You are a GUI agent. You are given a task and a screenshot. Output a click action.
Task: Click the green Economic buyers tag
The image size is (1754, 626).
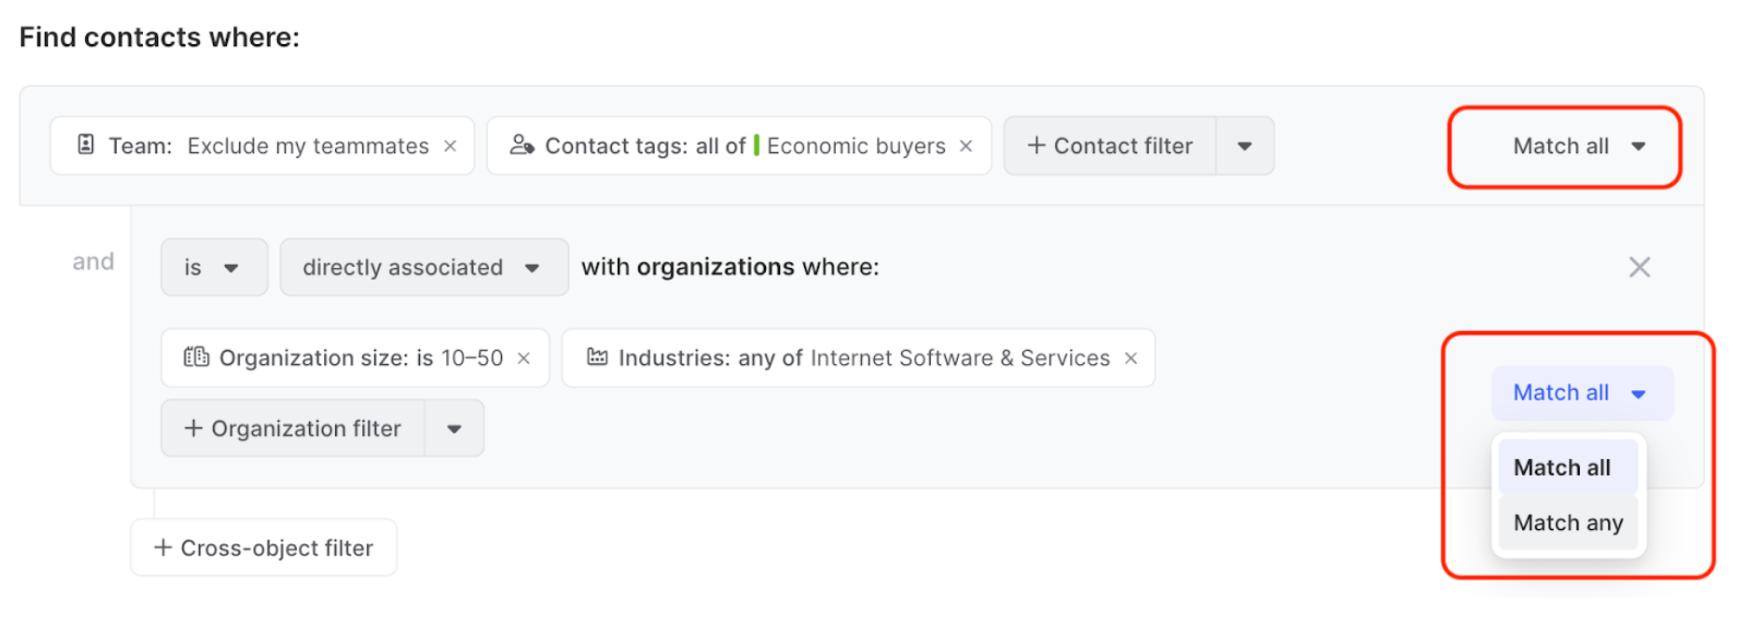[x=855, y=146]
